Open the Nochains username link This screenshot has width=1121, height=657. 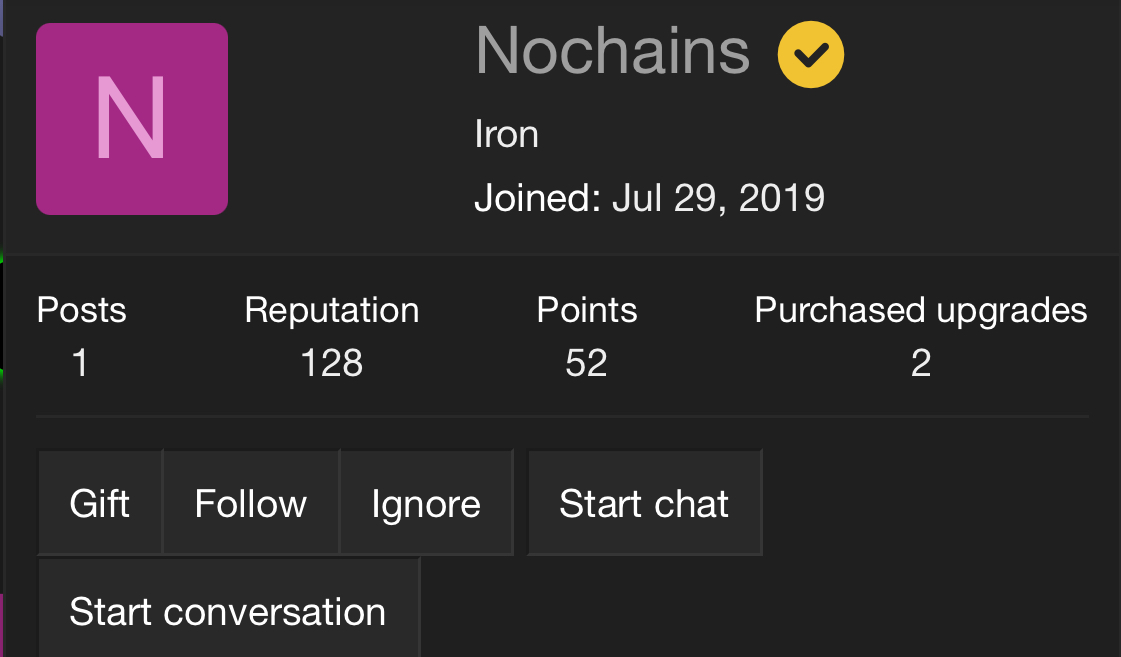[x=613, y=51]
